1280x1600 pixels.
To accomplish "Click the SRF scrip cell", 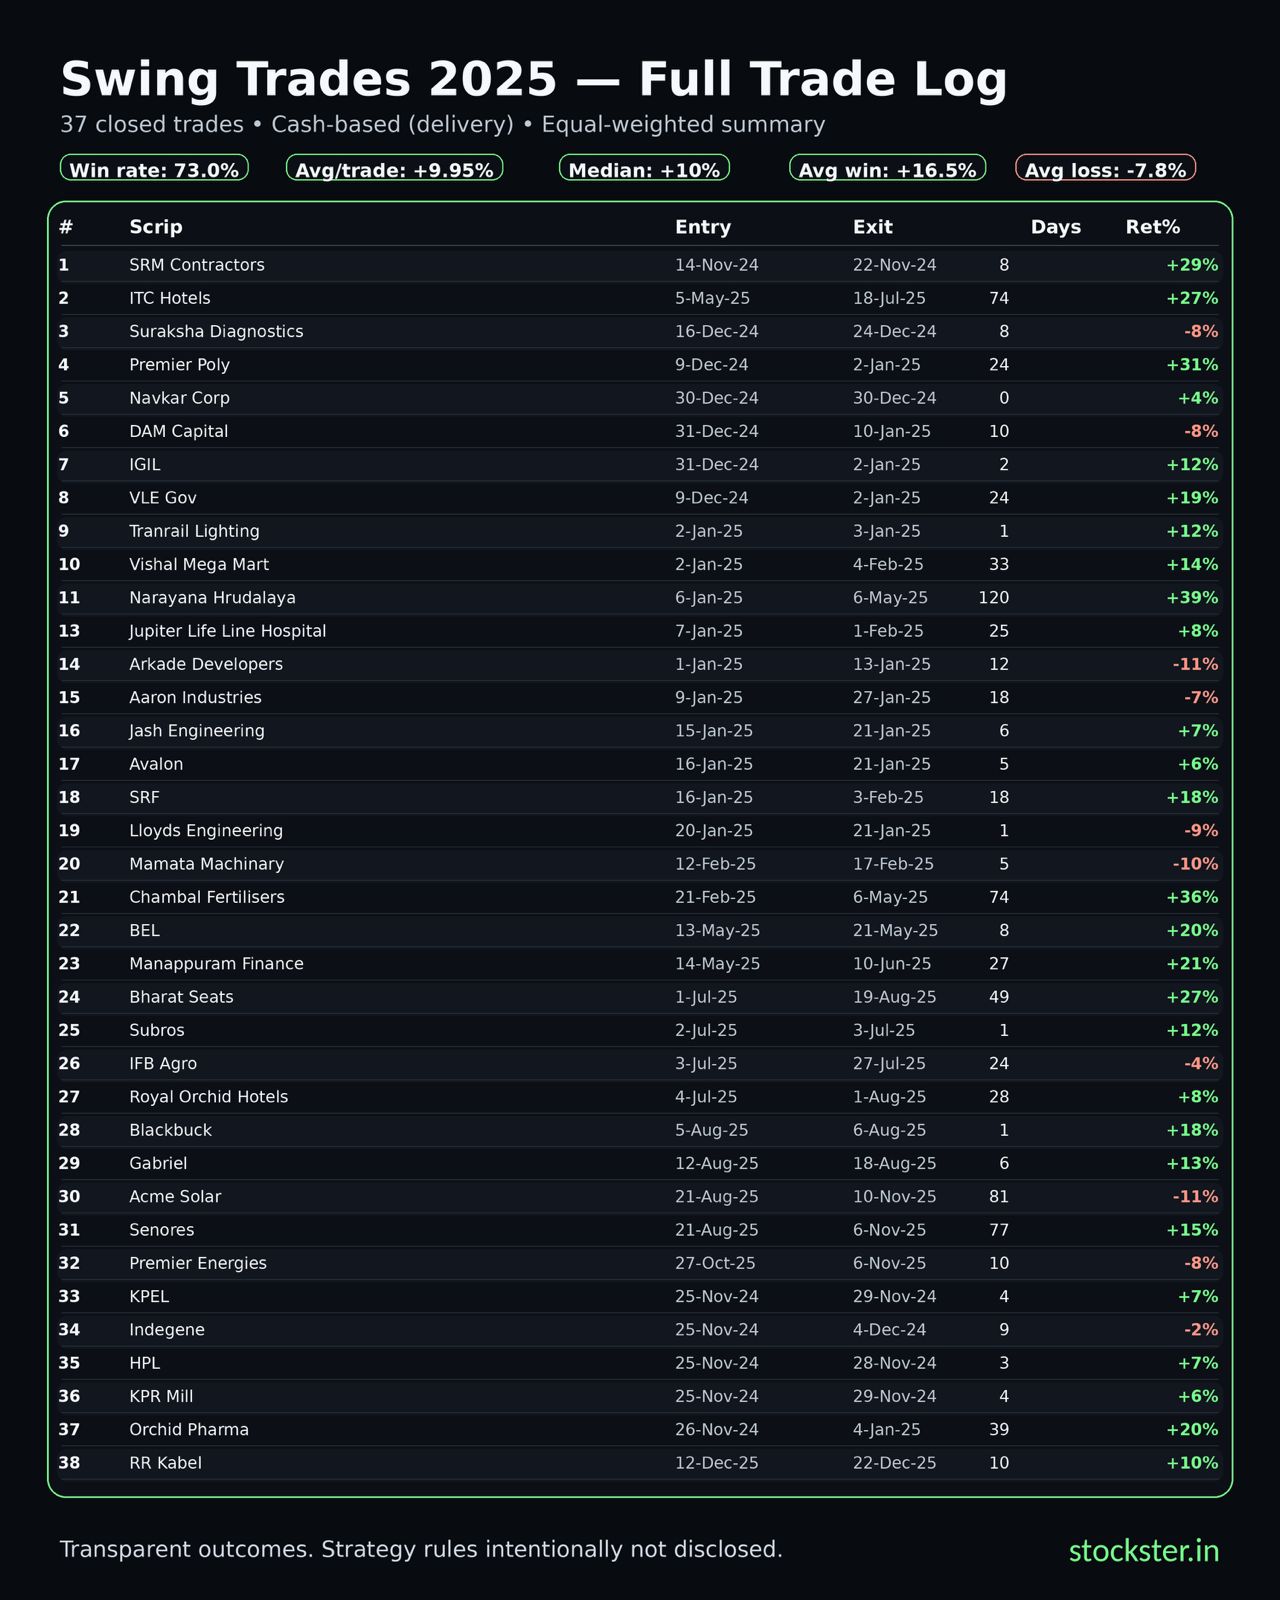I will [144, 797].
